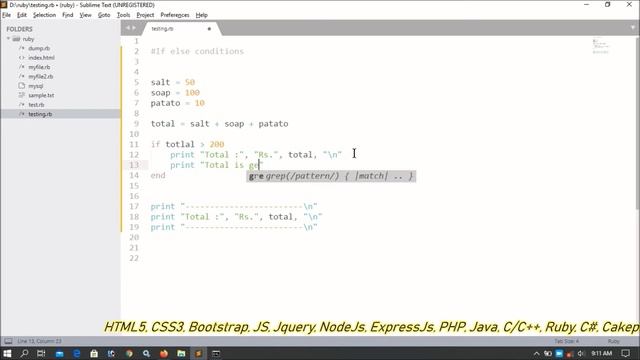Click the minimap code preview
This screenshot has height=360, width=640.
pos(600,46)
